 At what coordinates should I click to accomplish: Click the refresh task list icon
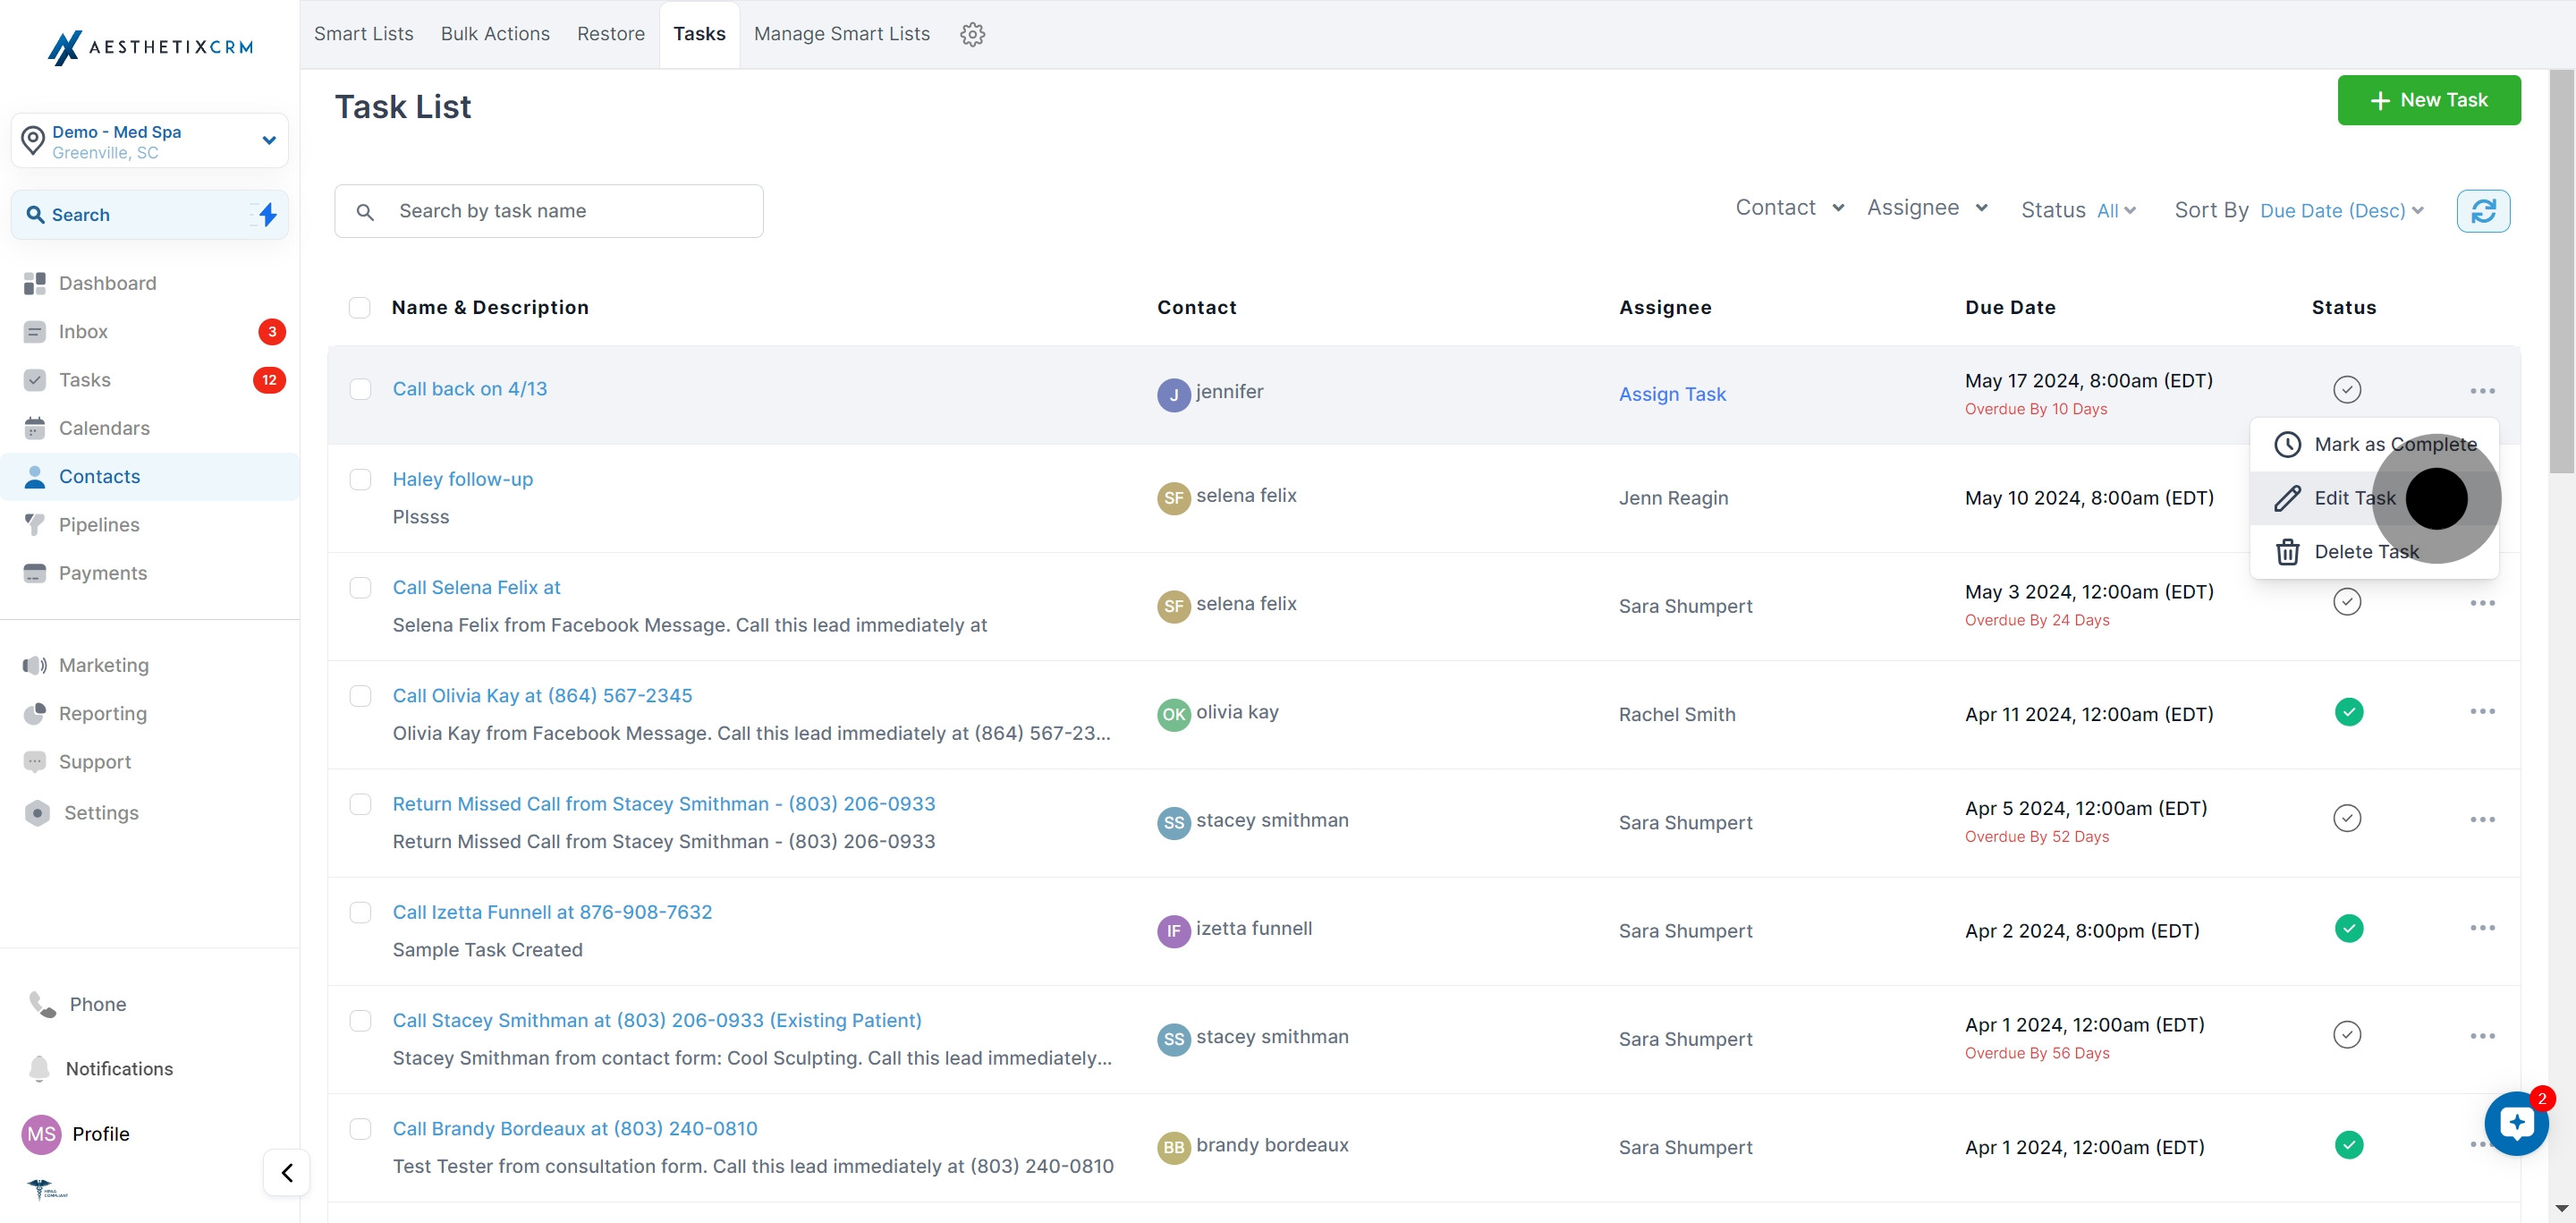[2482, 211]
